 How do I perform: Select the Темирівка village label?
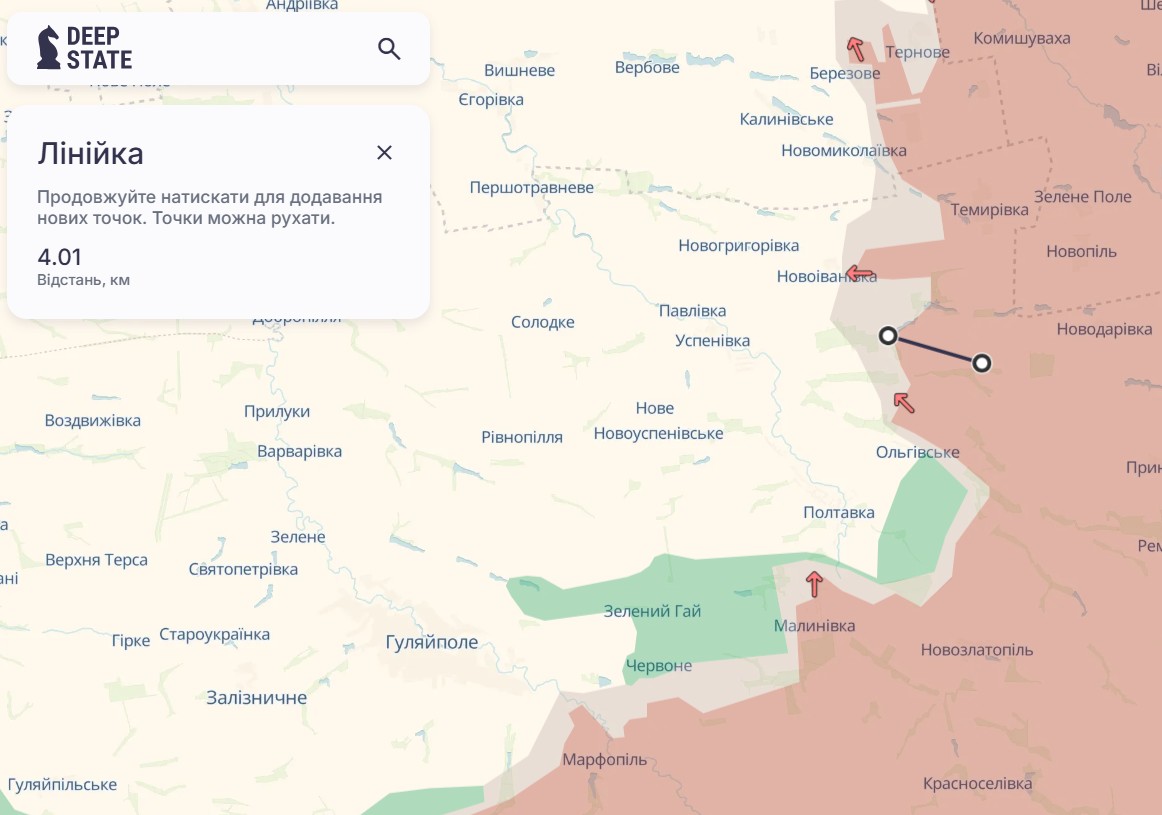(989, 210)
